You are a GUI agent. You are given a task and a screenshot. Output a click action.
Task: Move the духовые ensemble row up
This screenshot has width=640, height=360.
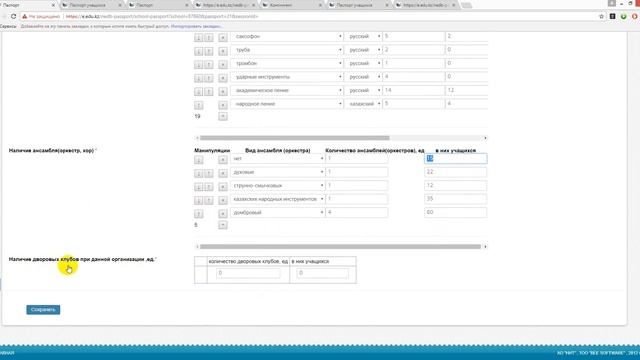click(209, 173)
